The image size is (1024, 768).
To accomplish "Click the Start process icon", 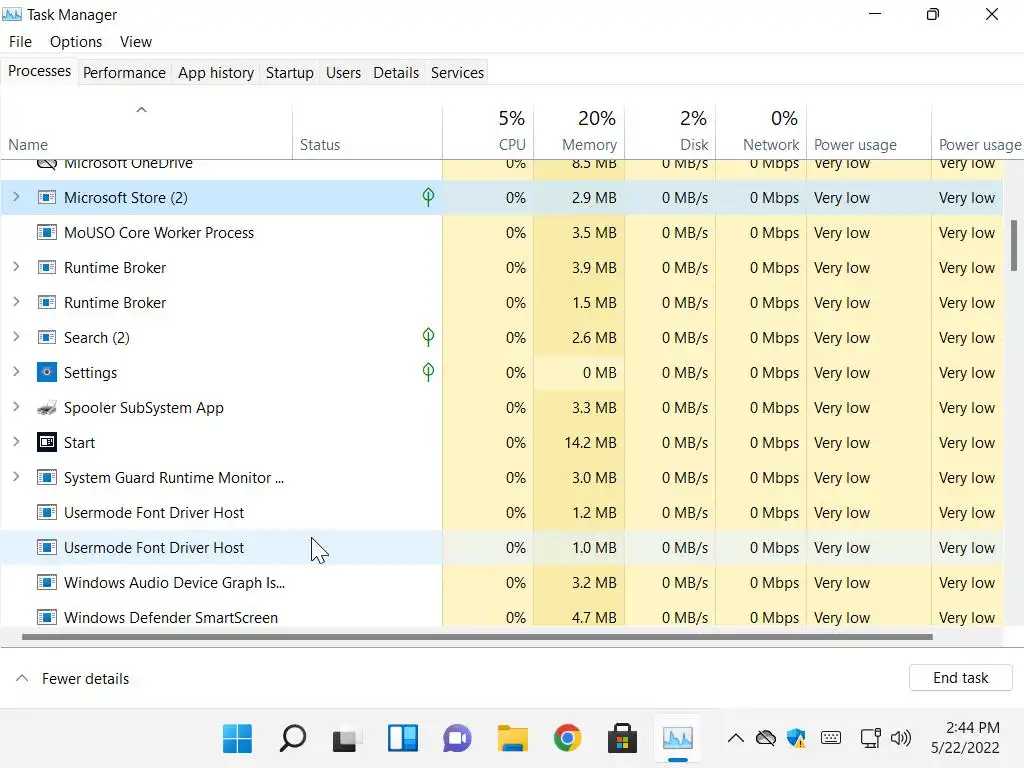I will (x=46, y=442).
